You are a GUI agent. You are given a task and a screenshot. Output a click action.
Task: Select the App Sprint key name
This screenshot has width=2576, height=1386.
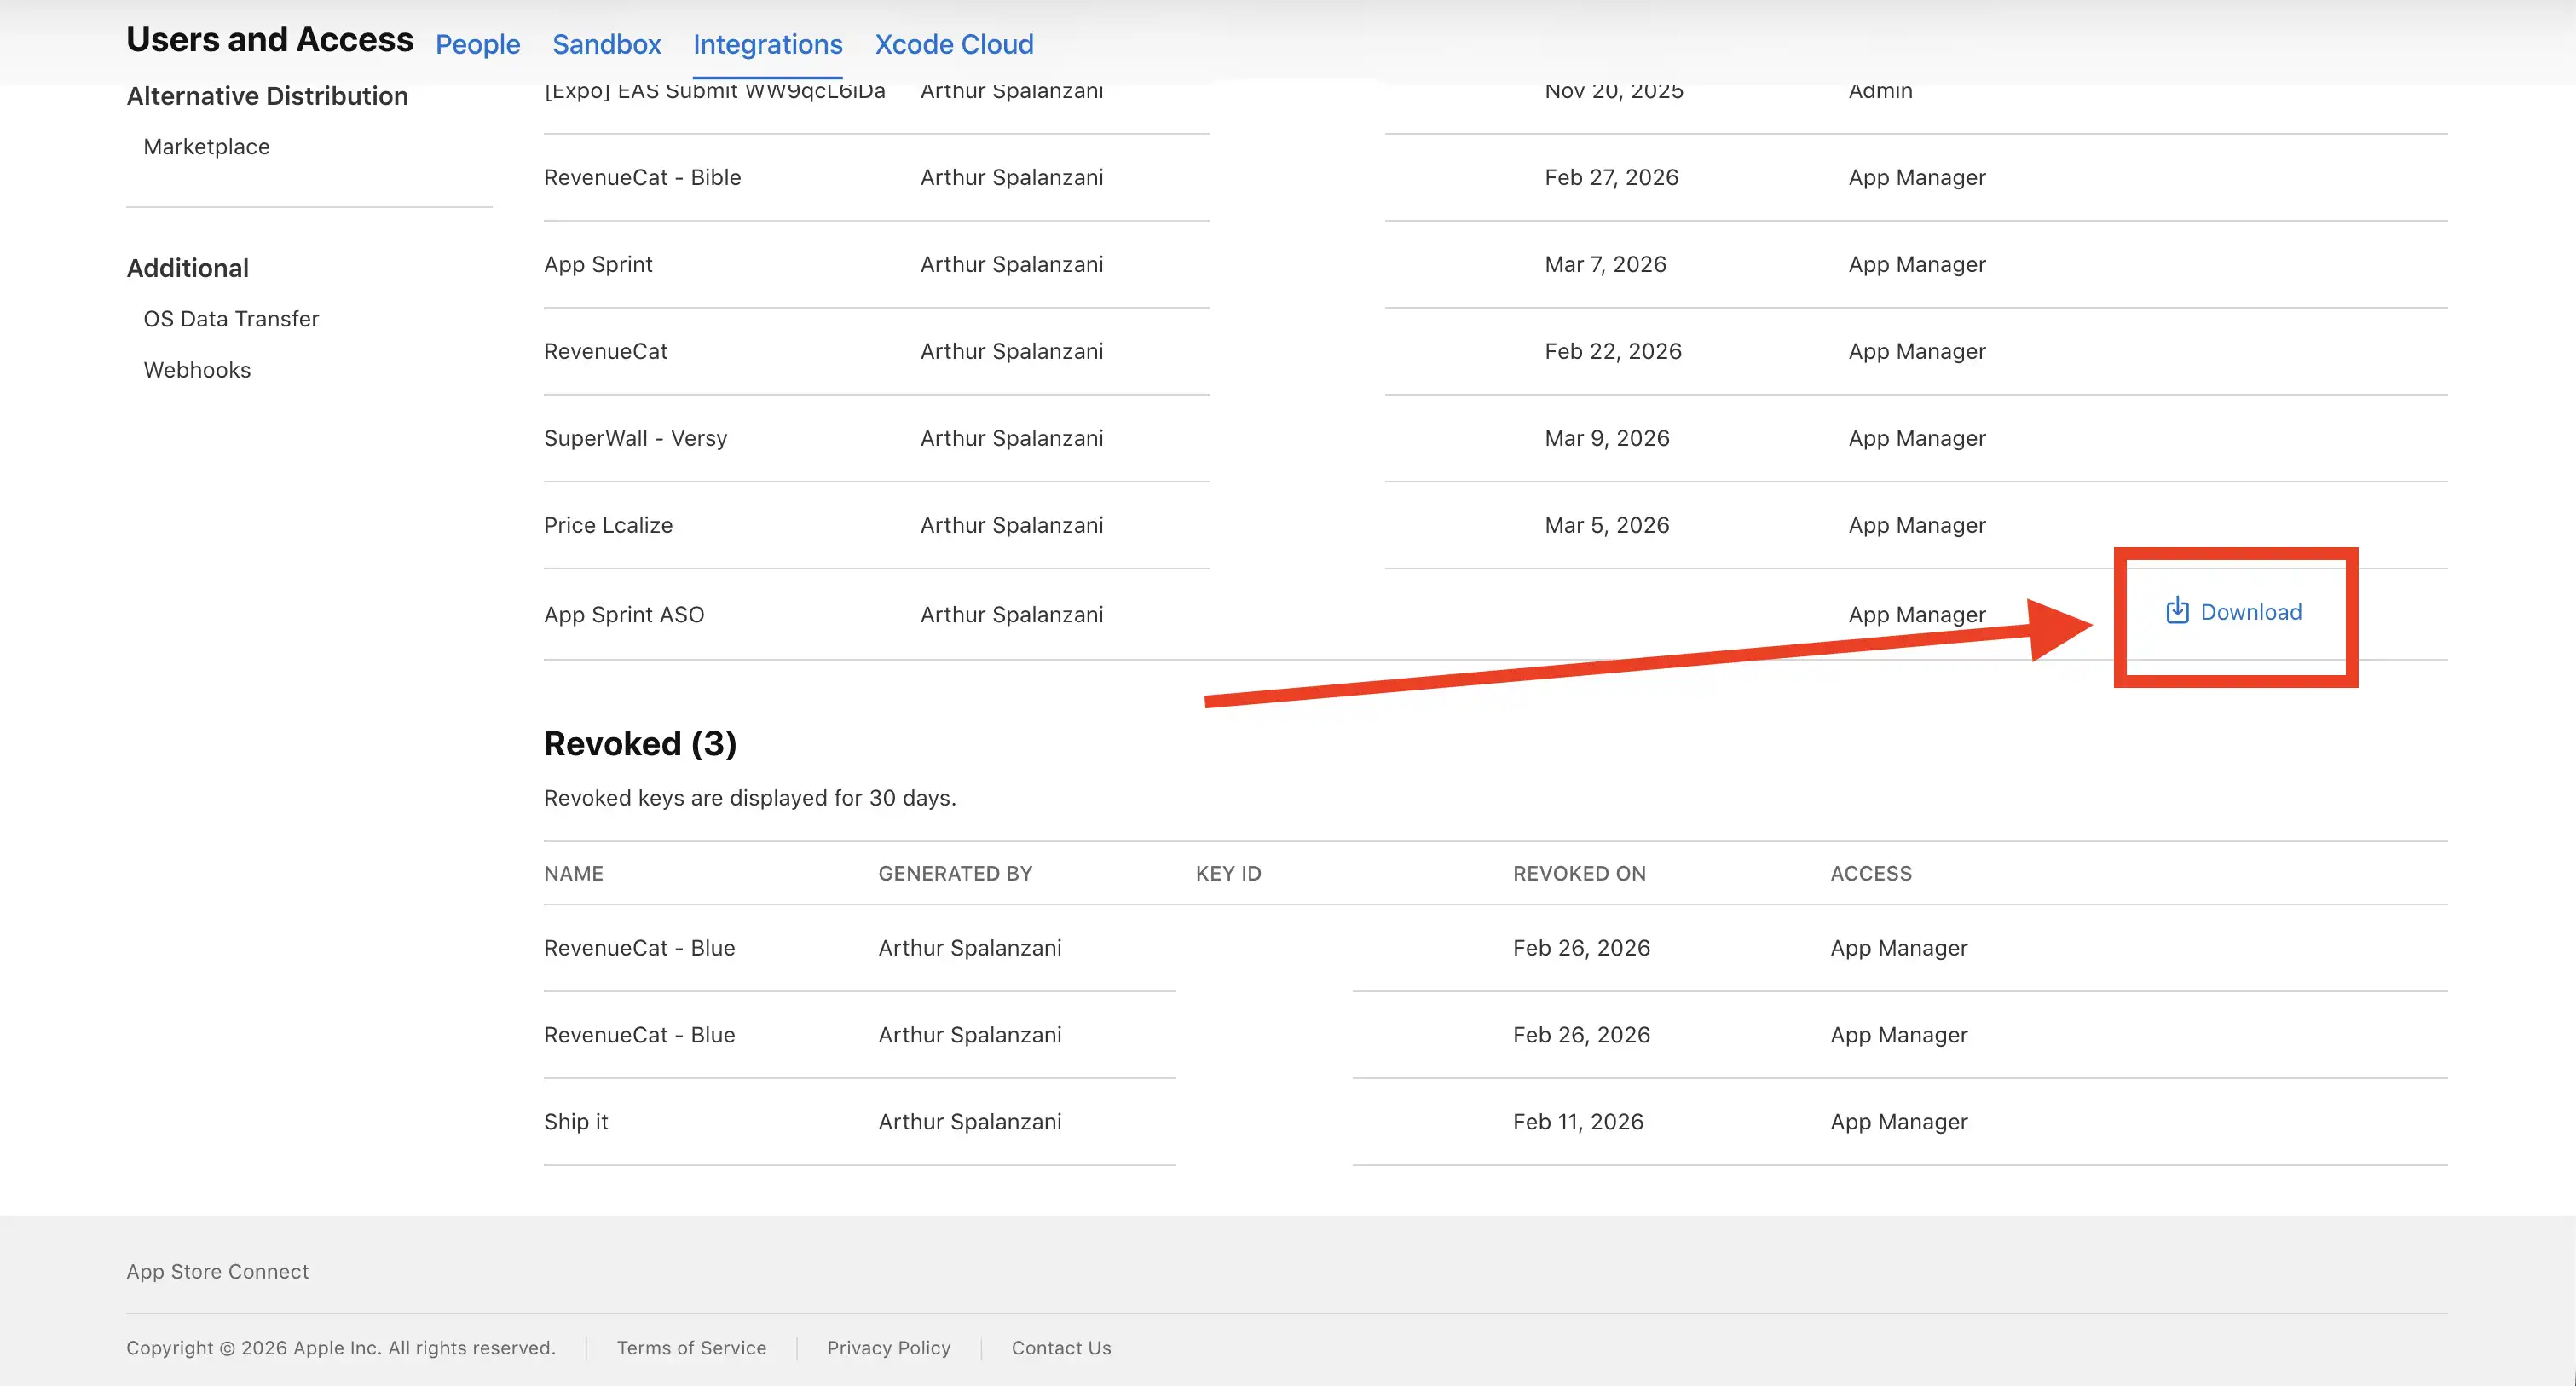(598, 264)
